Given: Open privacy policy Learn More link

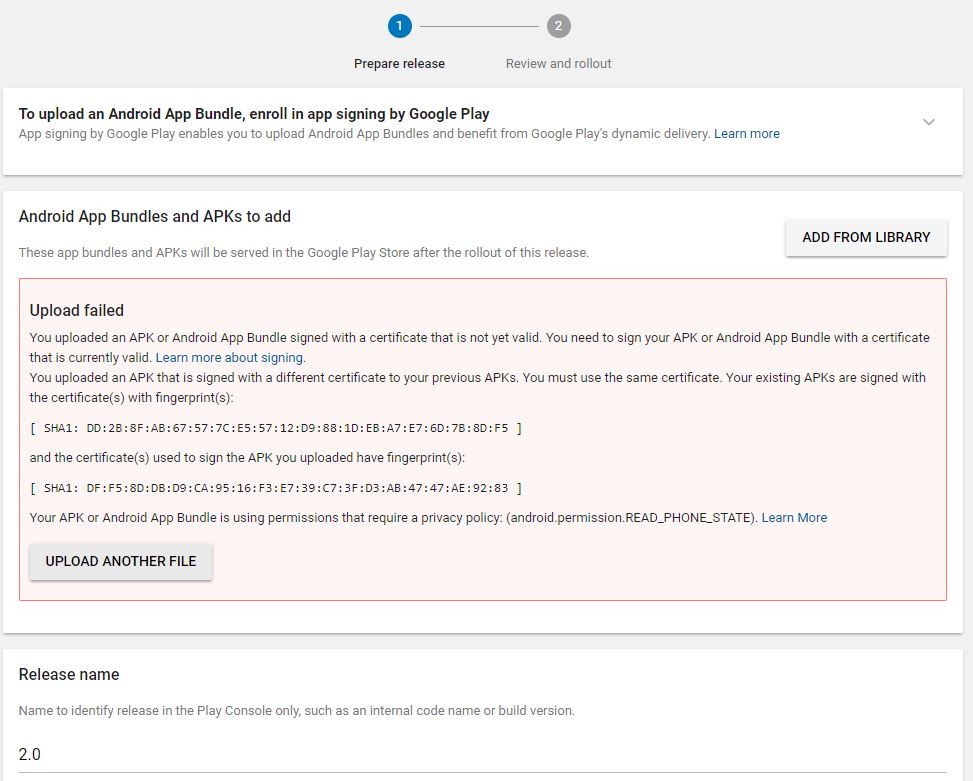Looking at the screenshot, I should (x=794, y=517).
